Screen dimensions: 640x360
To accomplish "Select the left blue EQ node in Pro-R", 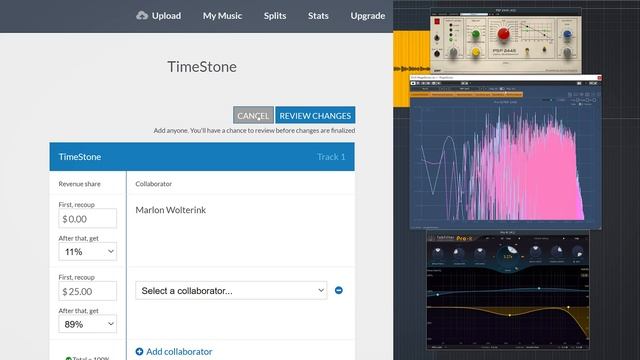I will click(x=438, y=294).
